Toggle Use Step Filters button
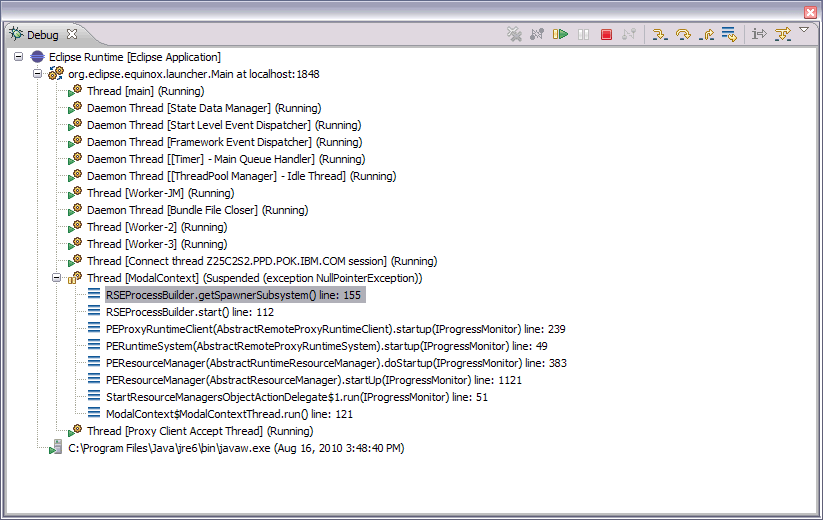This screenshot has width=823, height=520. (783, 35)
